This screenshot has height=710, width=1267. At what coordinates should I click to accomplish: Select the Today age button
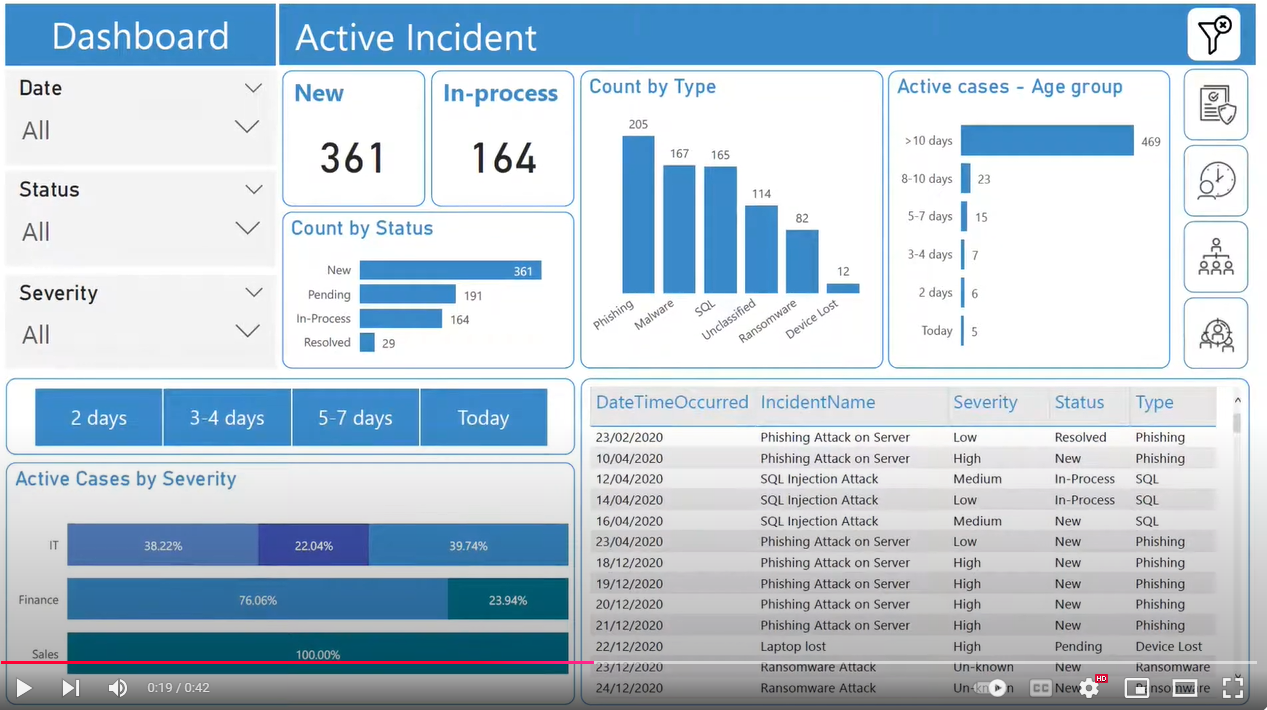click(x=483, y=418)
